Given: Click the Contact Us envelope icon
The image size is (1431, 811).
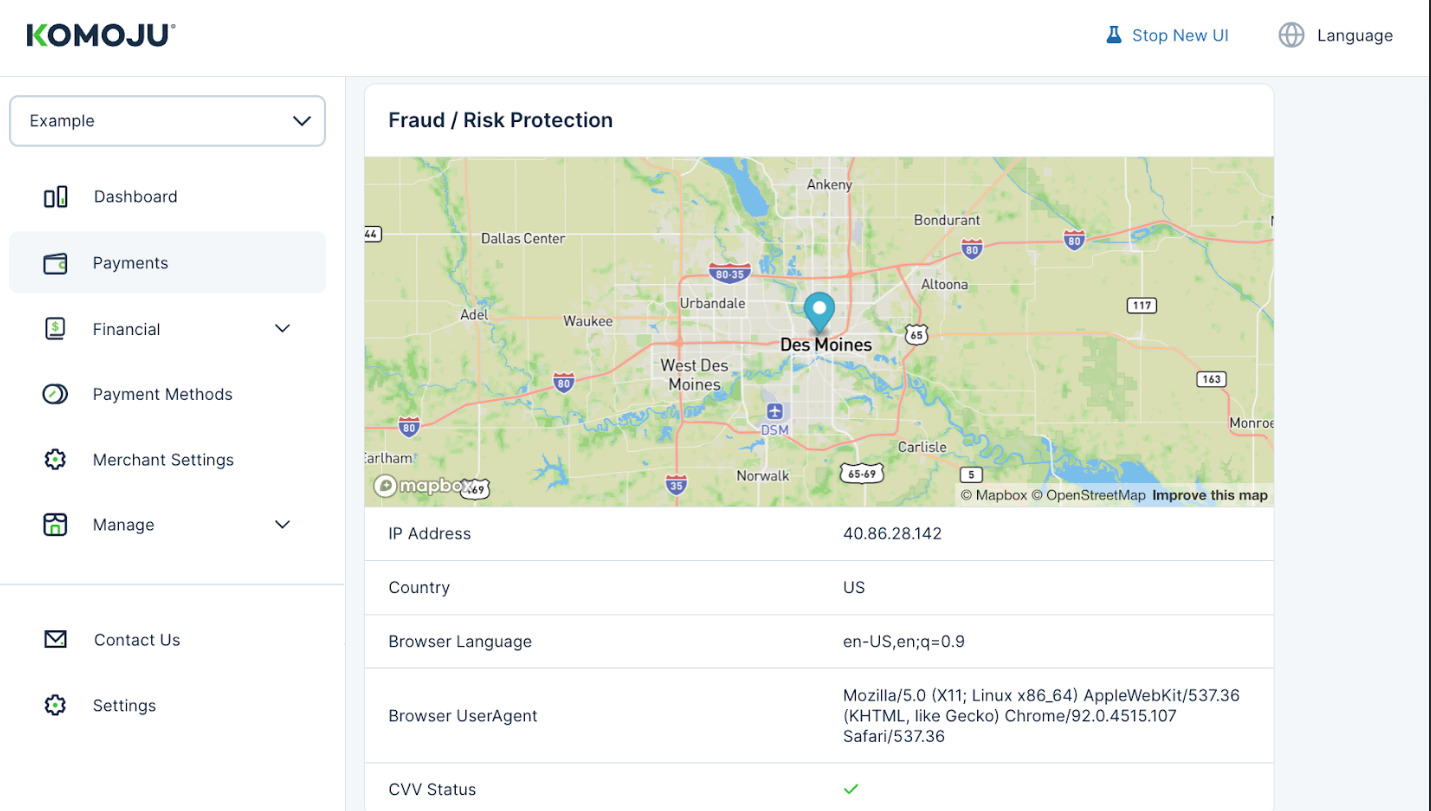Looking at the screenshot, I should [55, 640].
